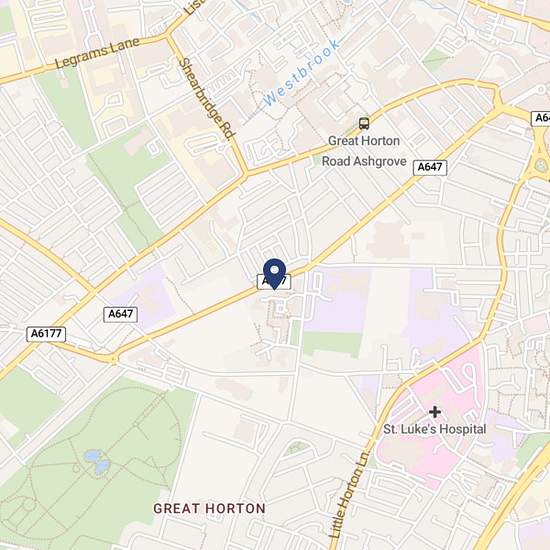The height and width of the screenshot is (550, 550).
Task: Click the A6177 road shield
Action: (x=46, y=333)
